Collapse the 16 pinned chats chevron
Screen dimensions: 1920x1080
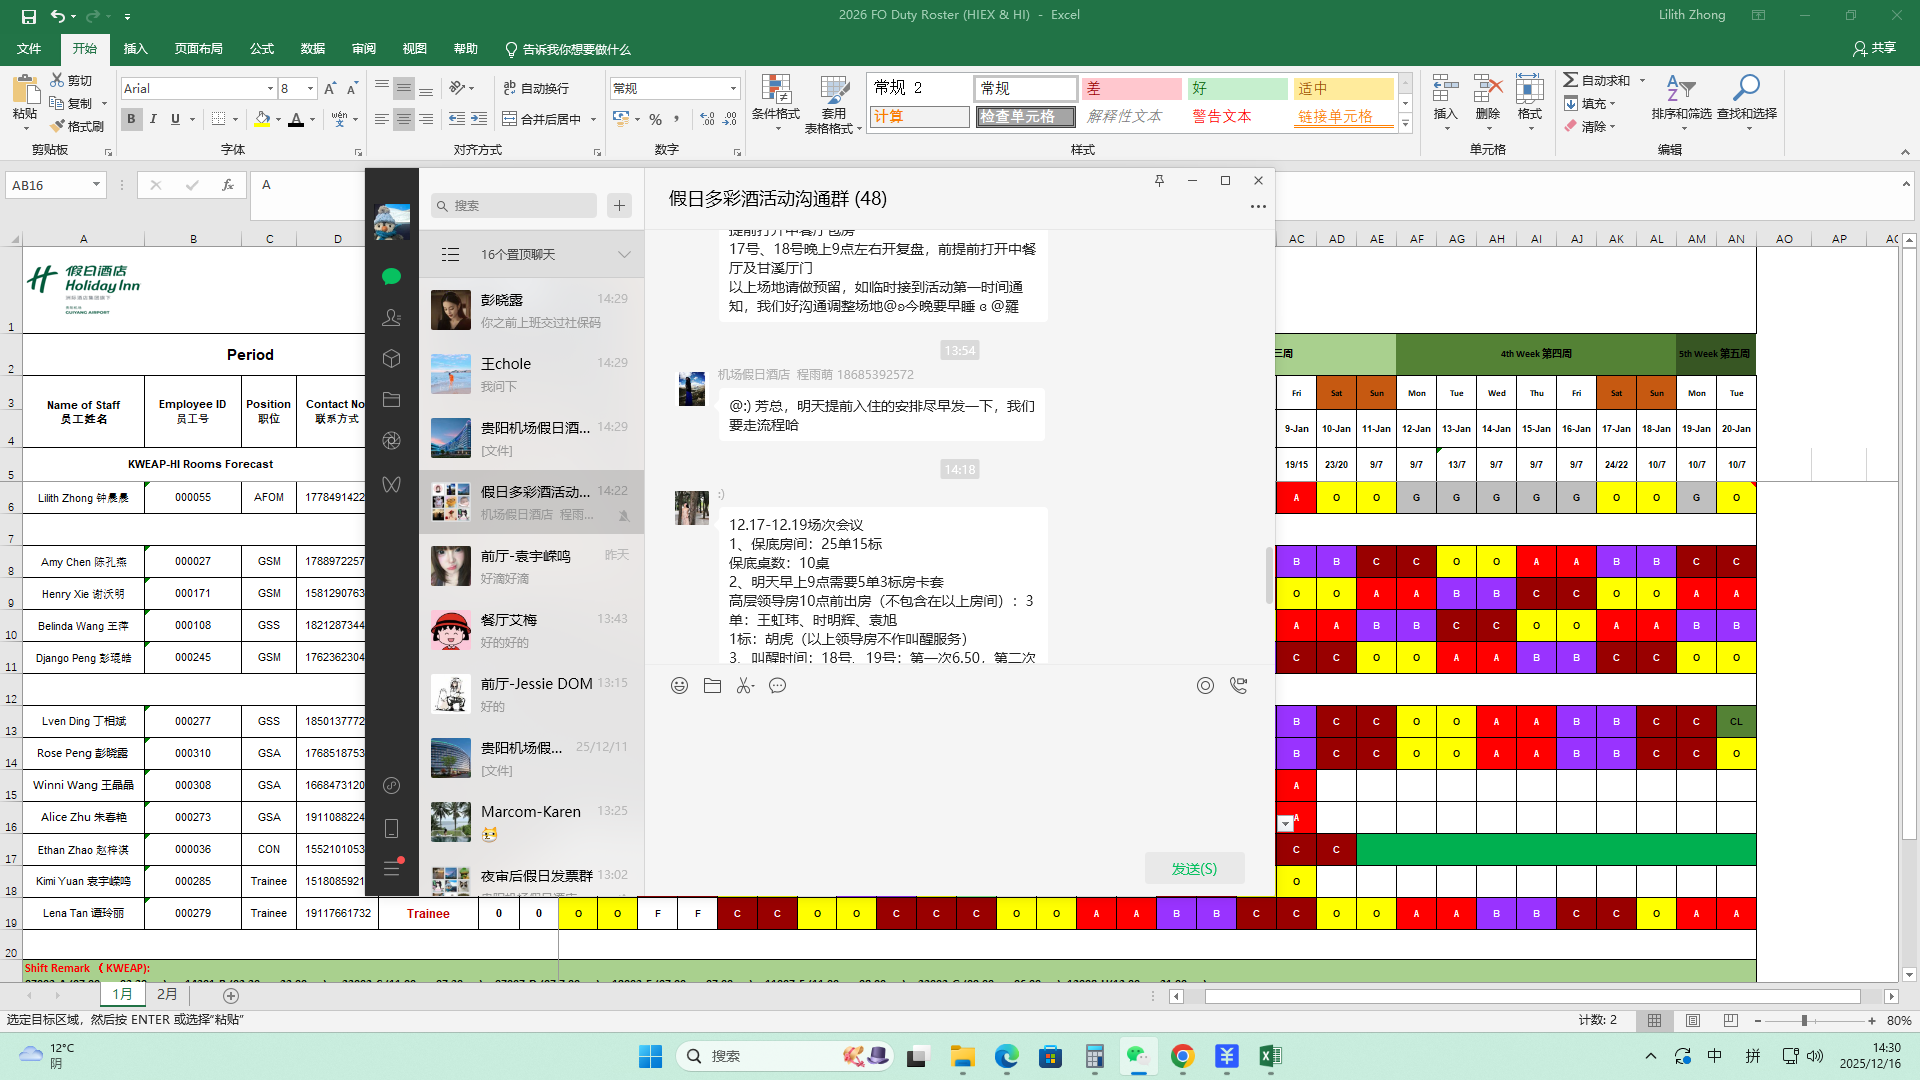pos(624,255)
